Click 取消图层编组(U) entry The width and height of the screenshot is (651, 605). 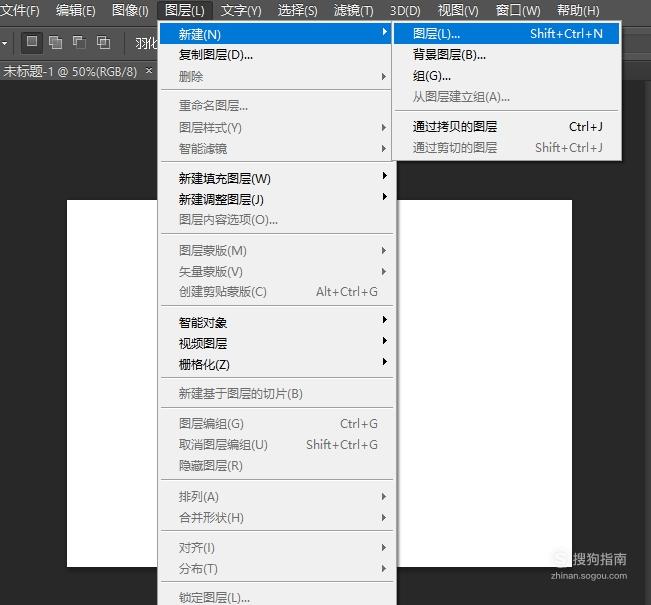[x=275, y=445]
